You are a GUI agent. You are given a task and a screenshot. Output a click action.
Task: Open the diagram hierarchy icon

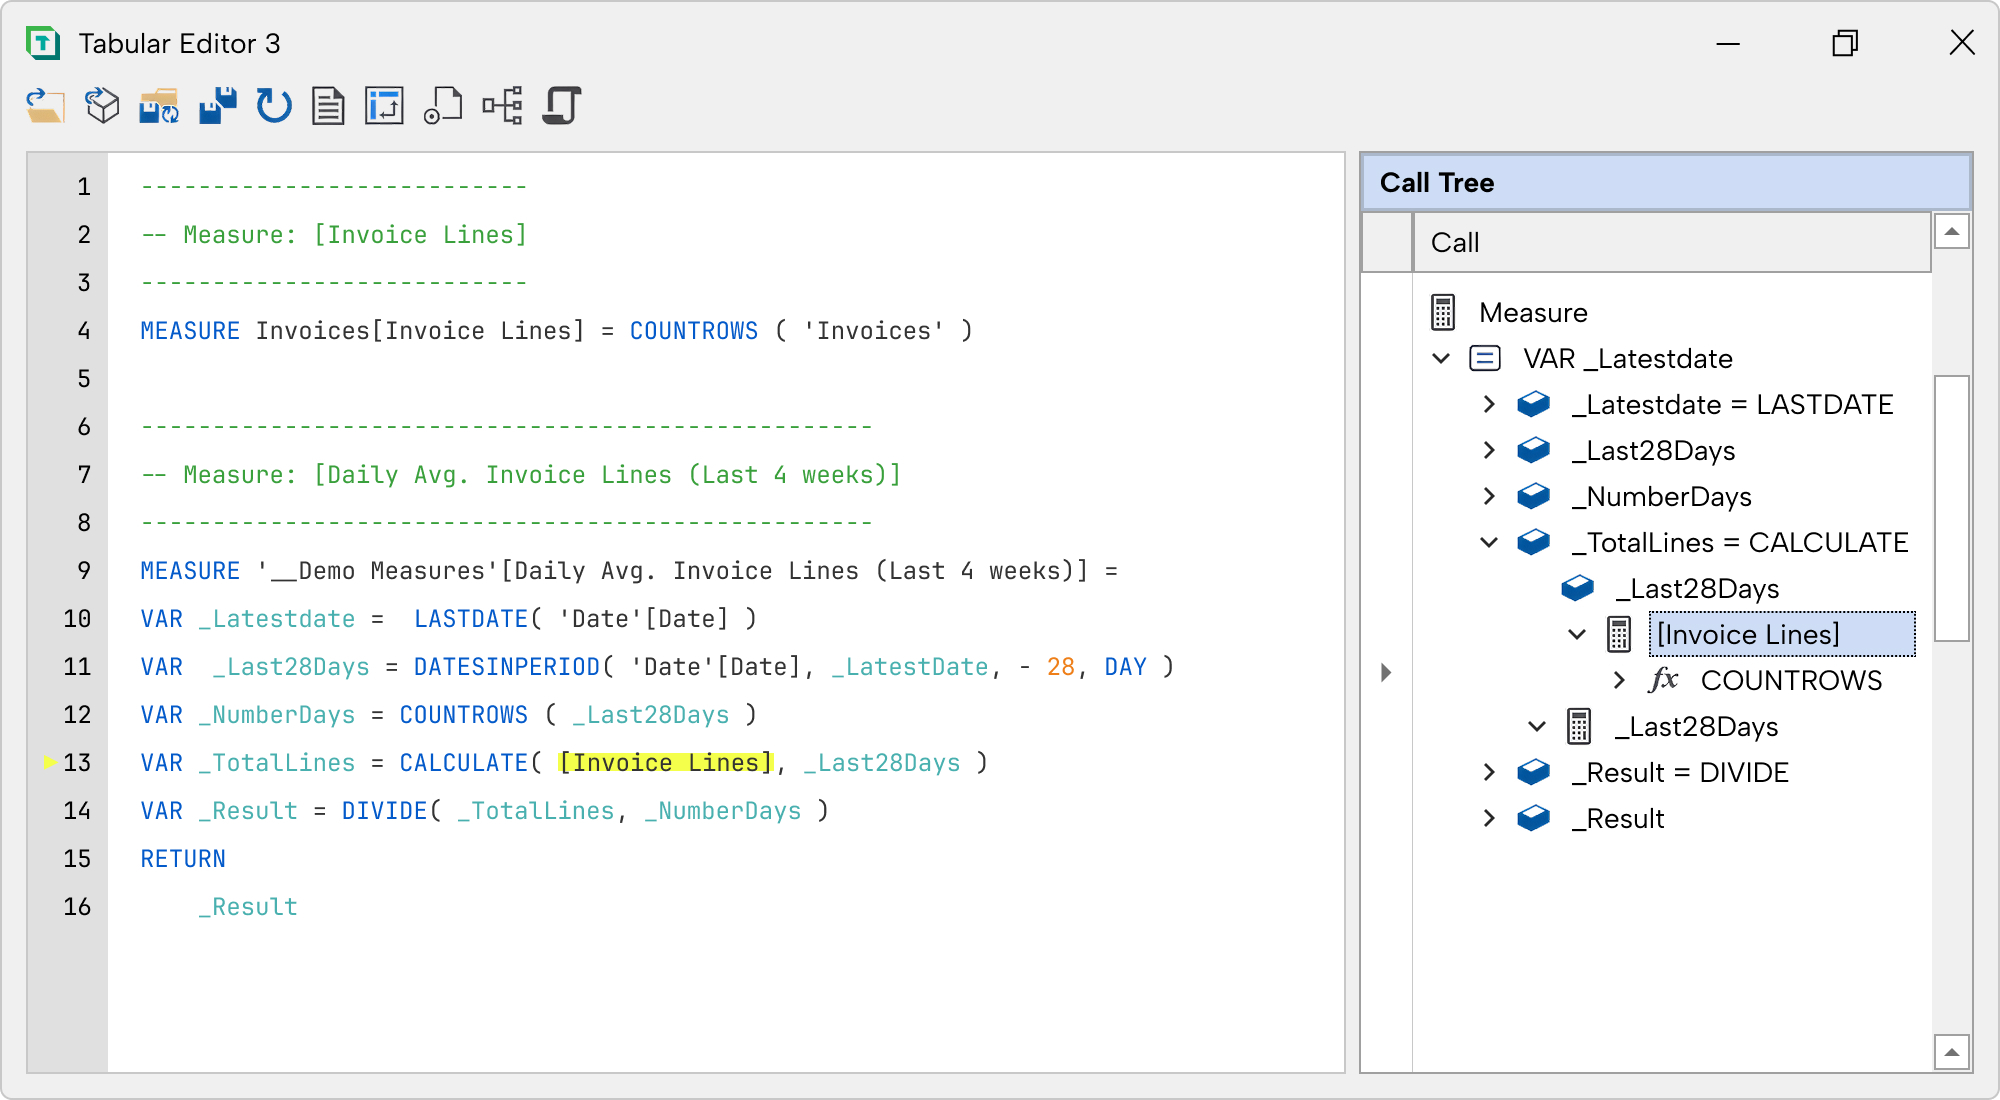pos(502,105)
